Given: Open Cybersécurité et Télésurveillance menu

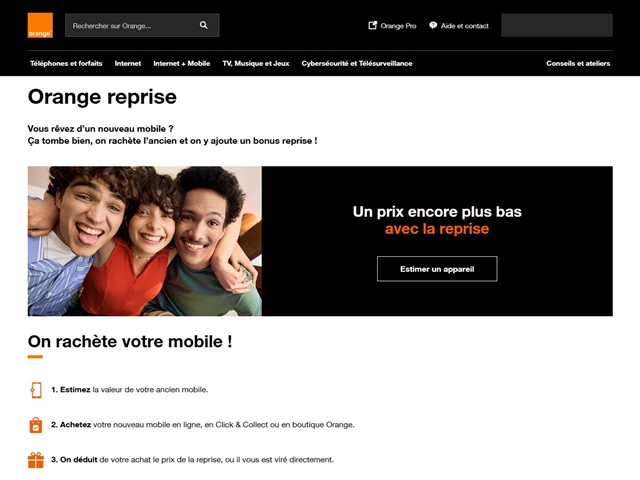Looking at the screenshot, I should pyautogui.click(x=357, y=63).
